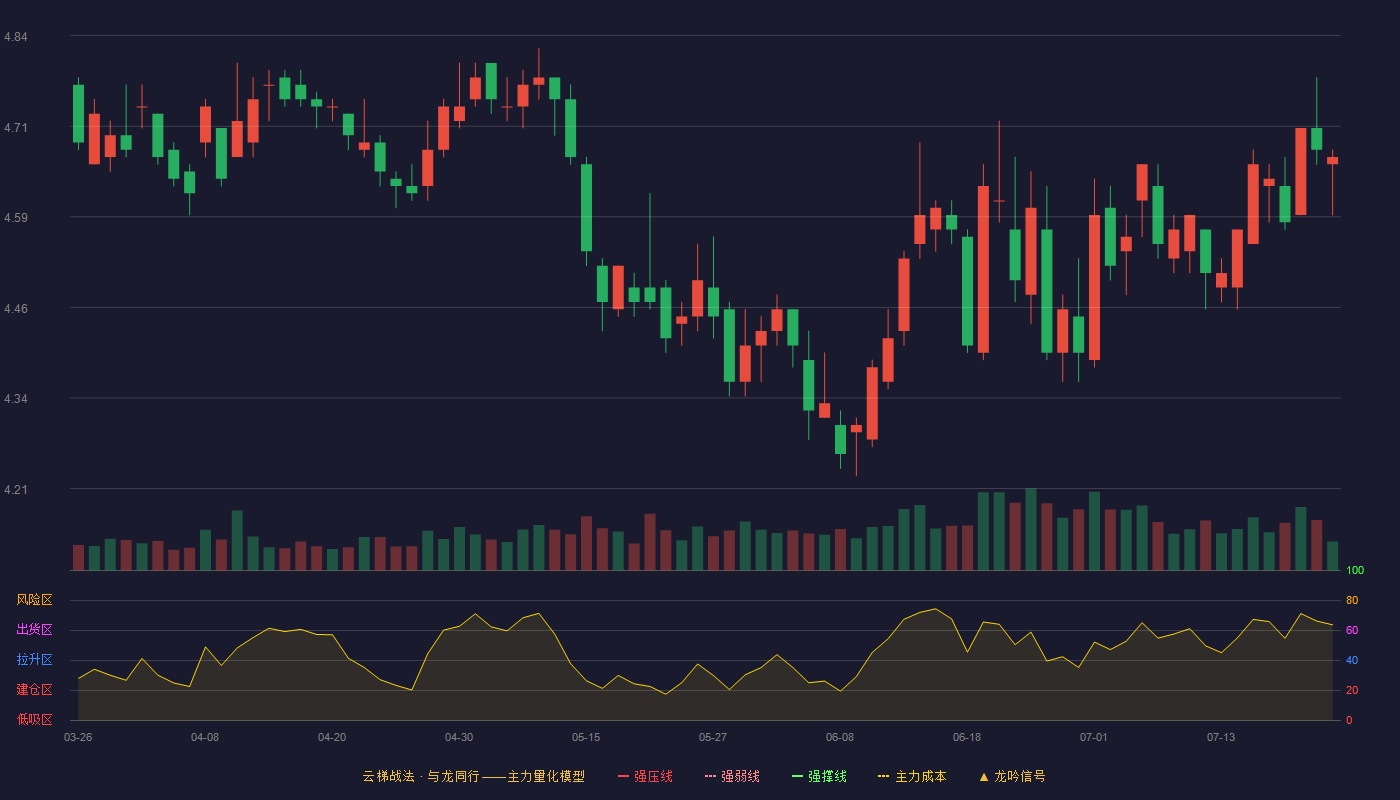
Task: Click the 4.59 price axis label
Action: pos(16,218)
